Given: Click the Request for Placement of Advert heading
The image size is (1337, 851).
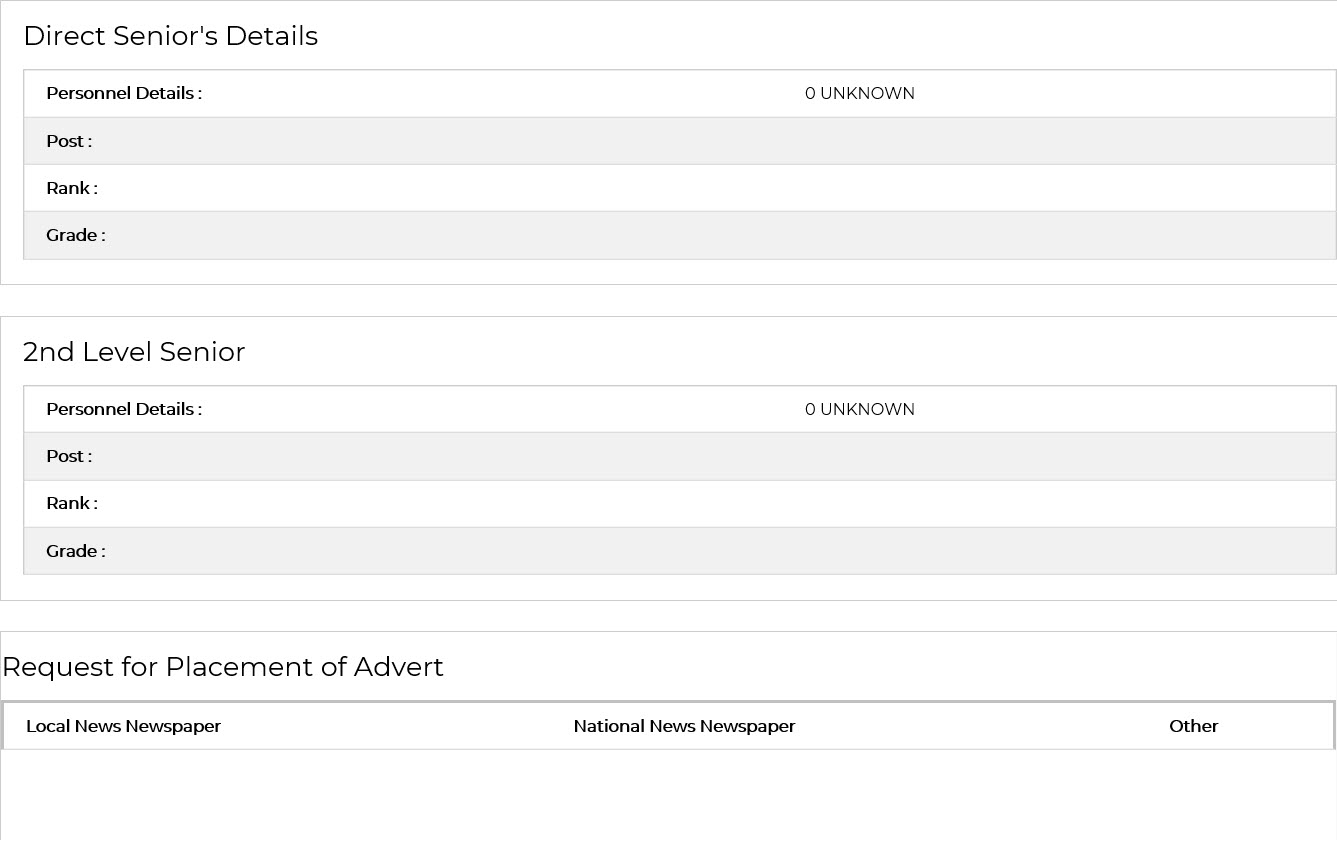Looking at the screenshot, I should pos(222,667).
